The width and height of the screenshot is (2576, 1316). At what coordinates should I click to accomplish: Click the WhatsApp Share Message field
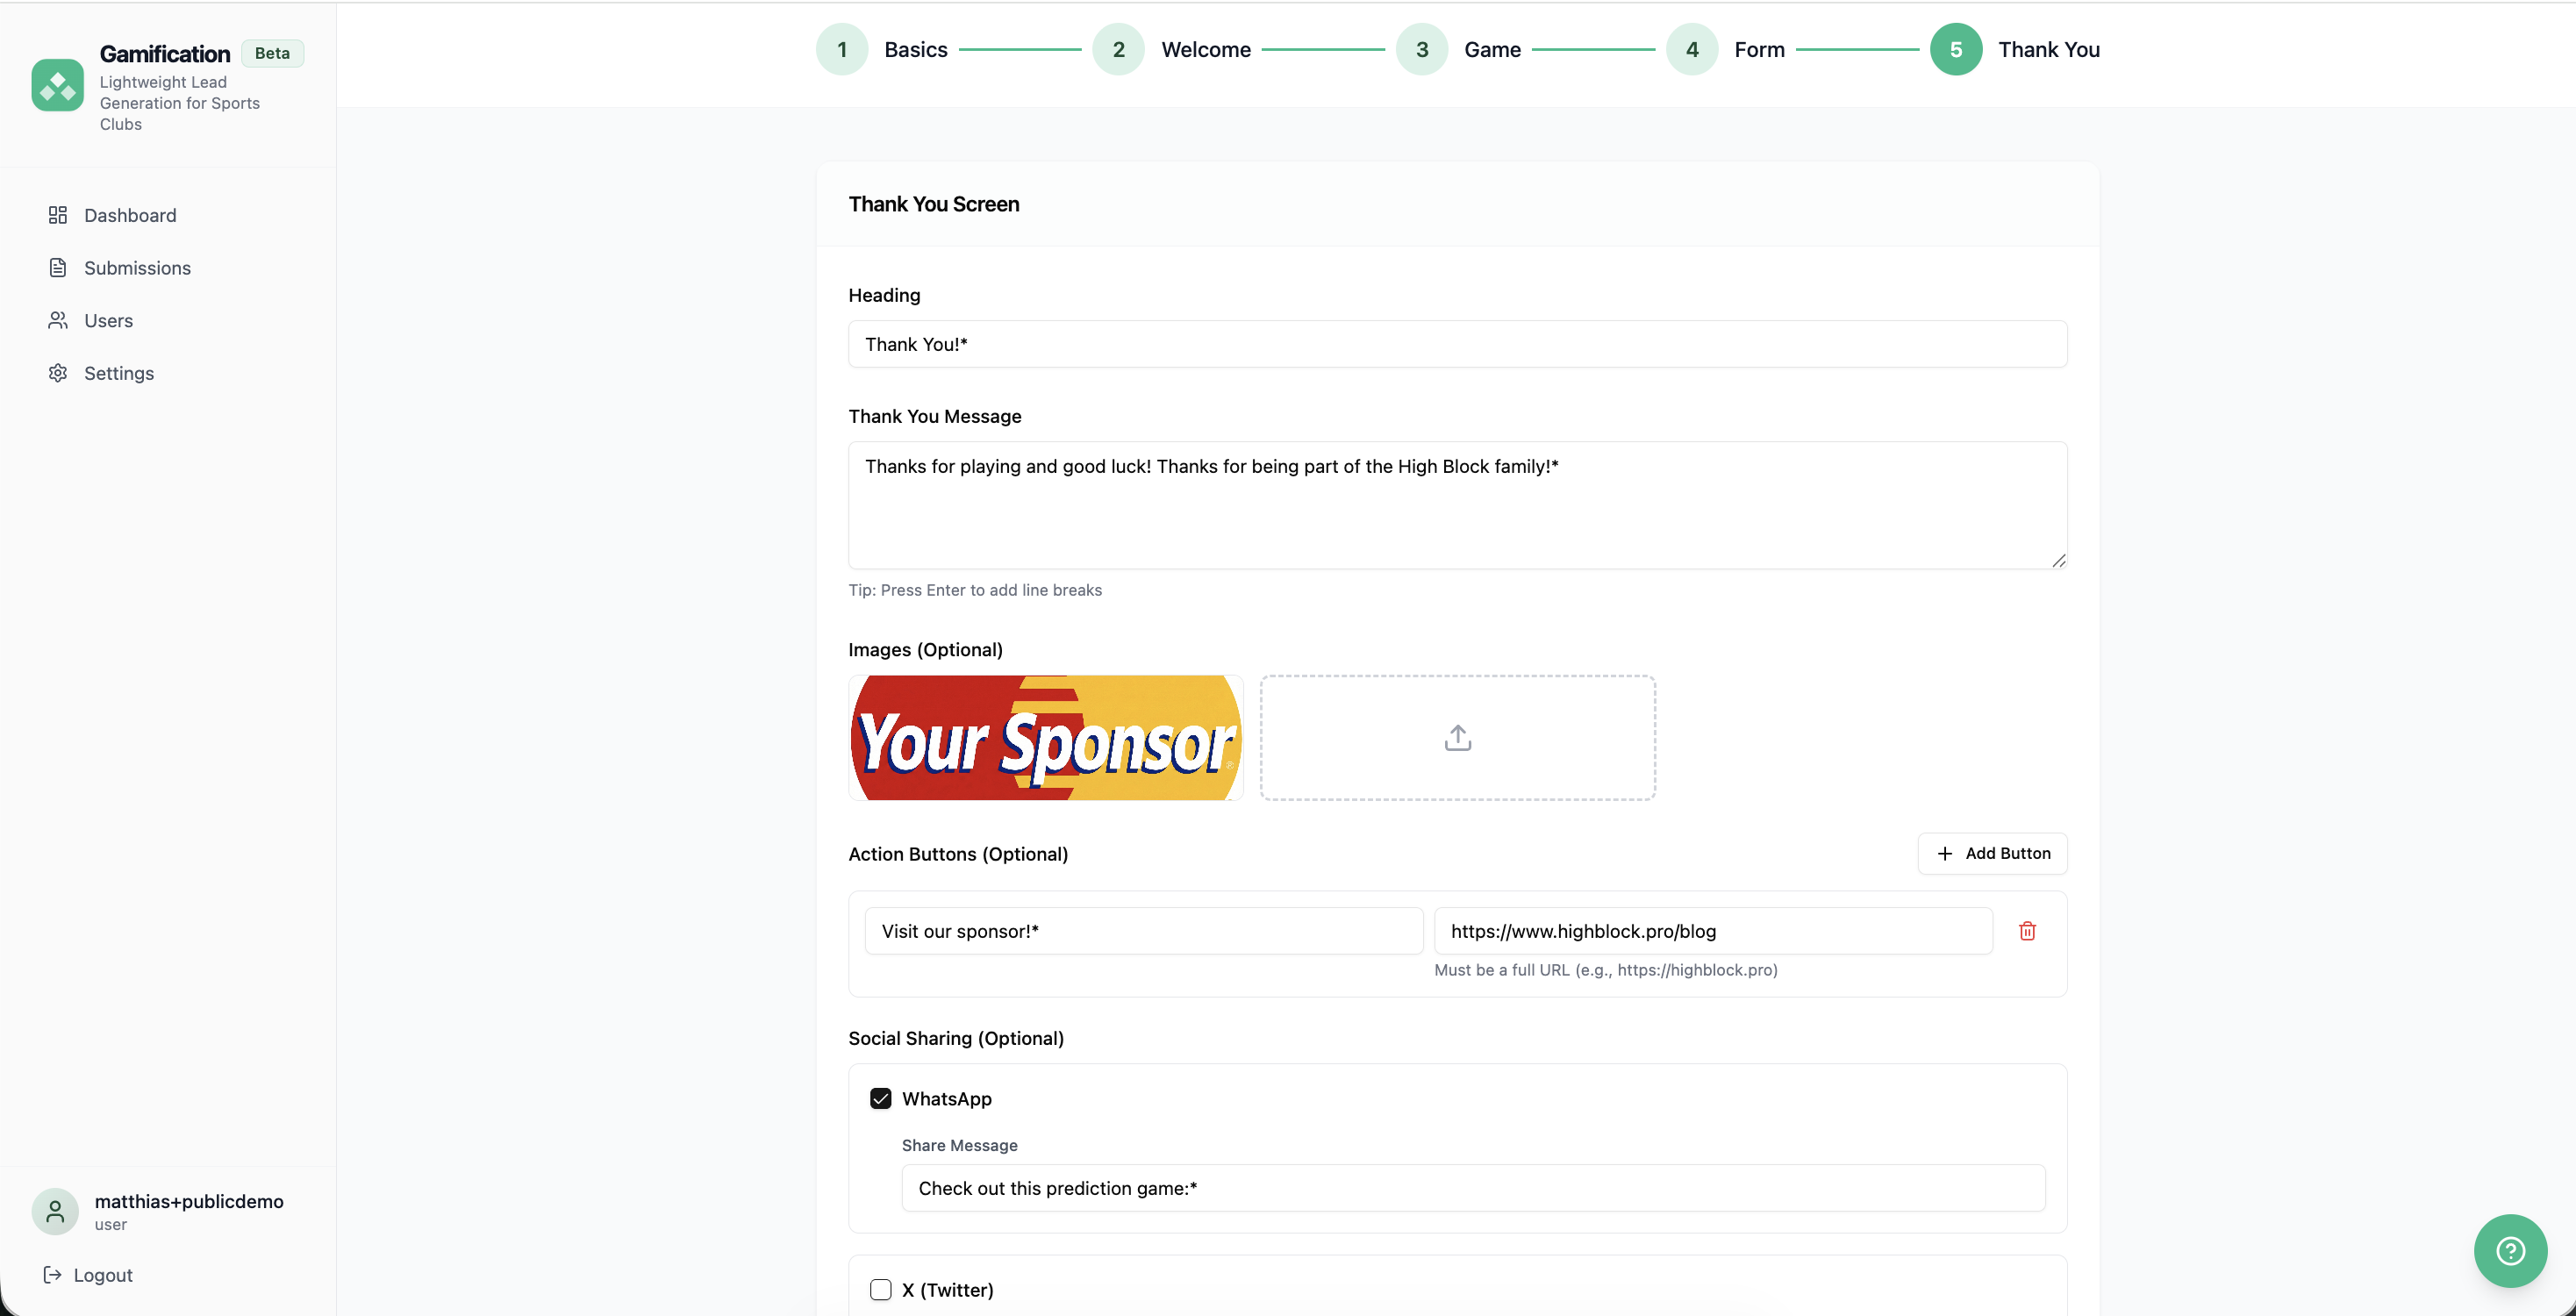tap(1471, 1188)
